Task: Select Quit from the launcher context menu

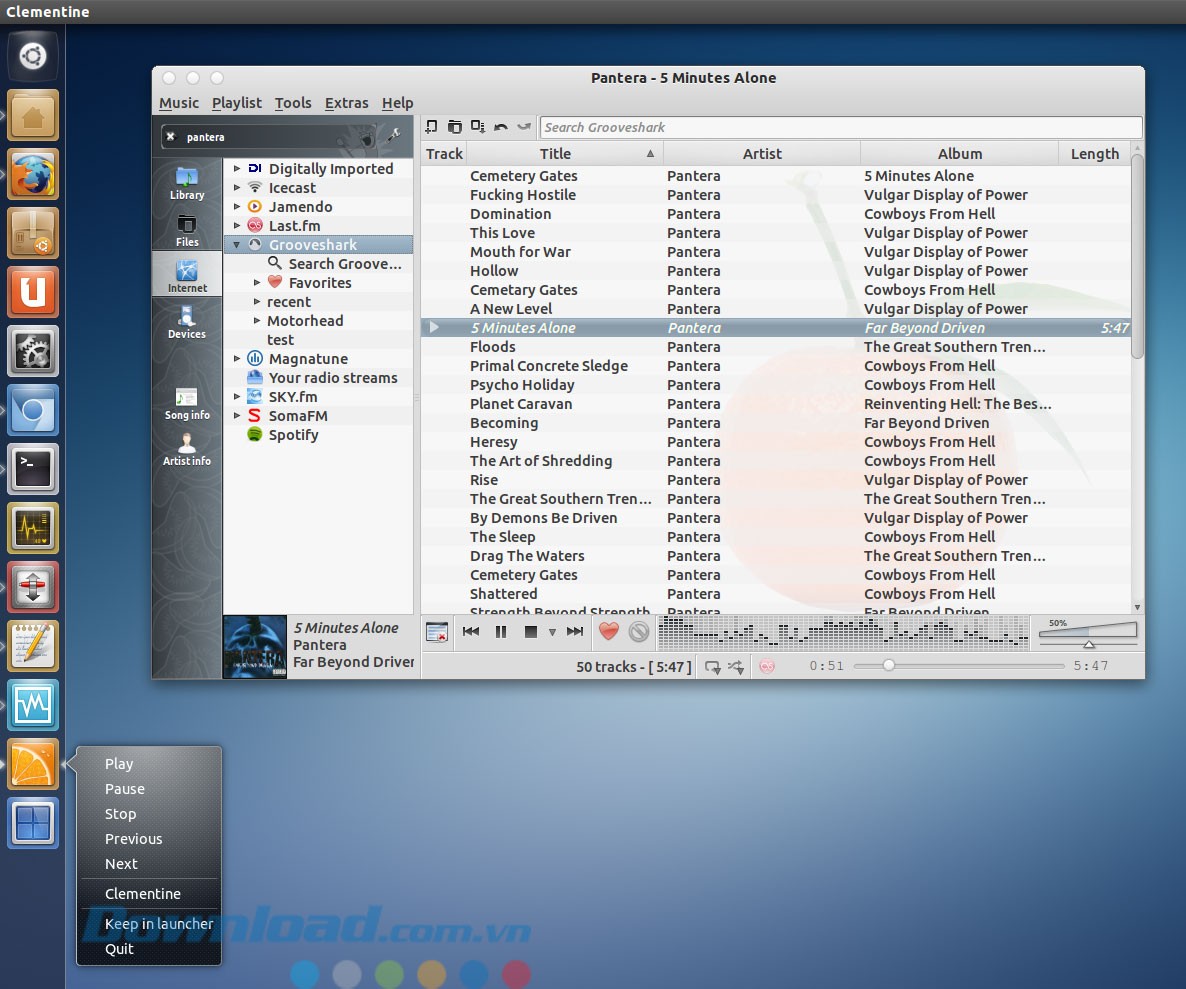Action: (119, 948)
